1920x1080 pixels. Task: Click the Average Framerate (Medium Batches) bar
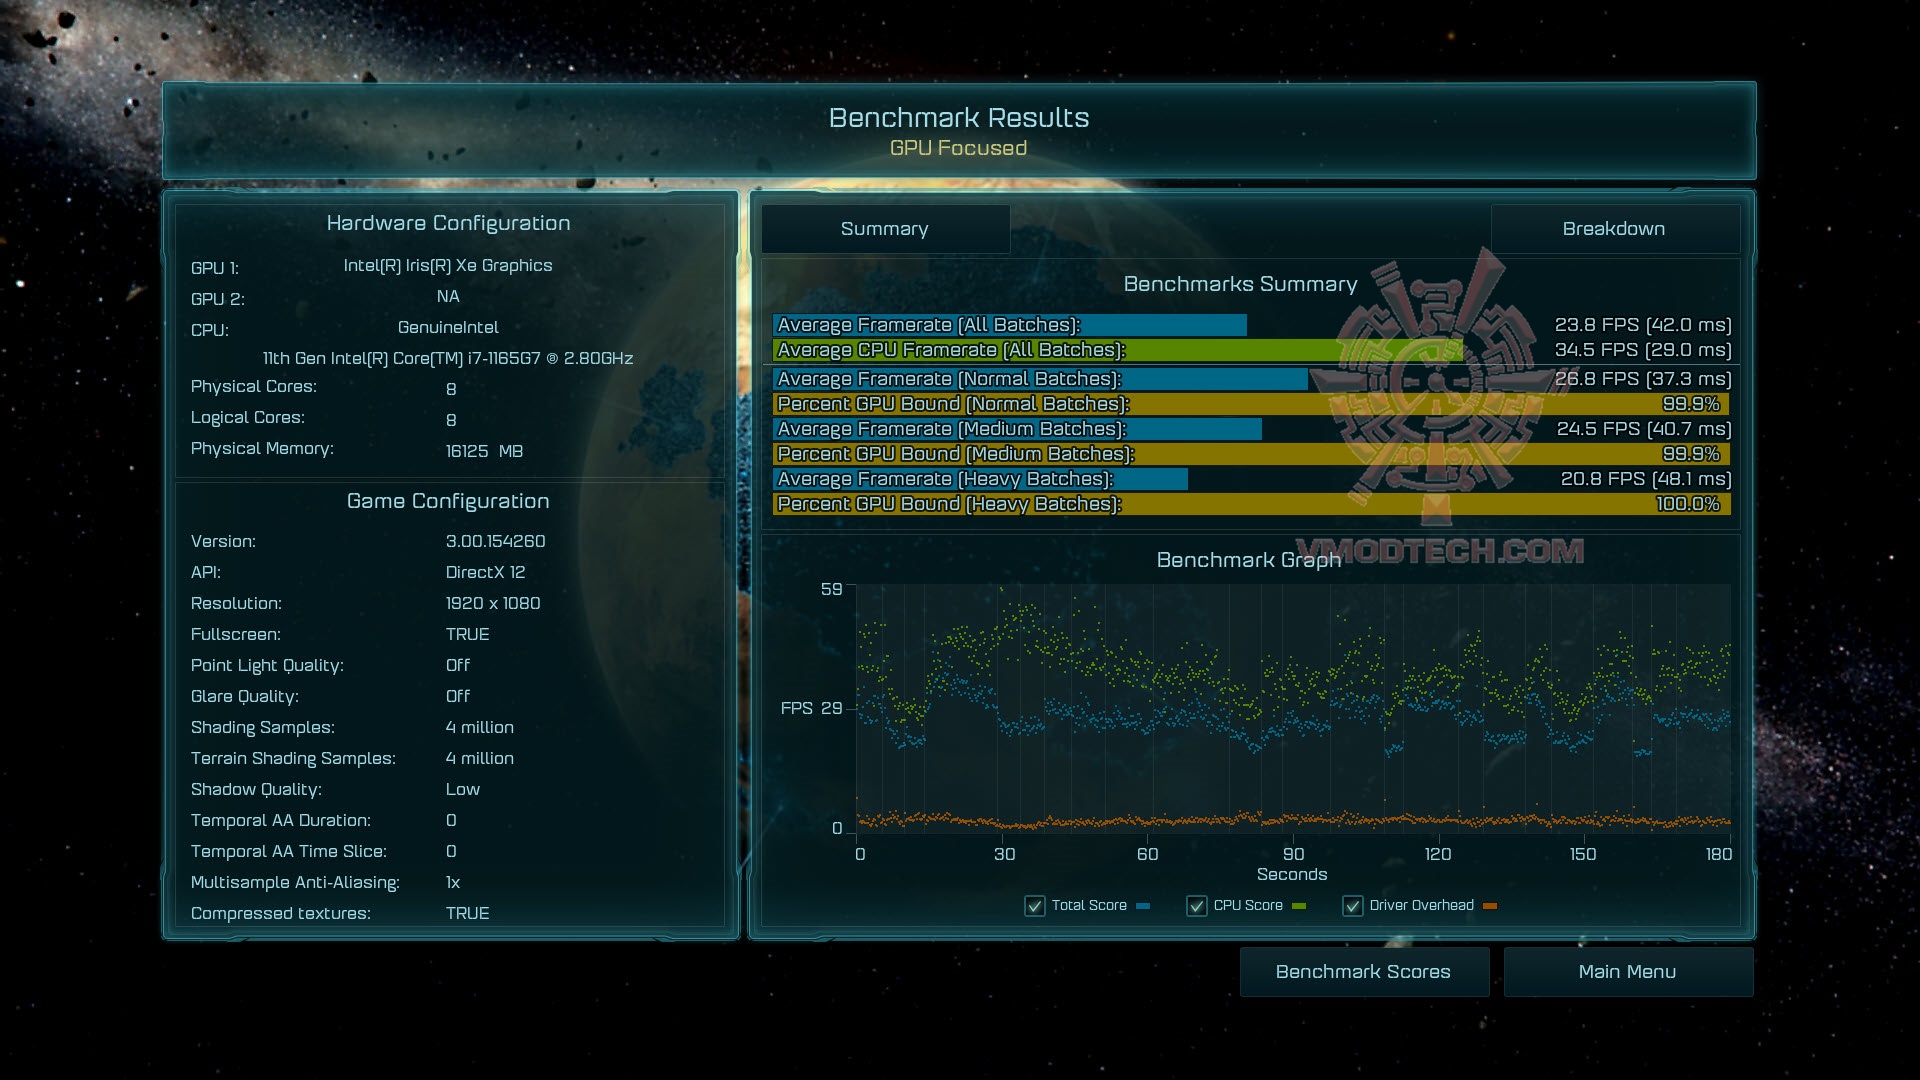tap(1016, 429)
